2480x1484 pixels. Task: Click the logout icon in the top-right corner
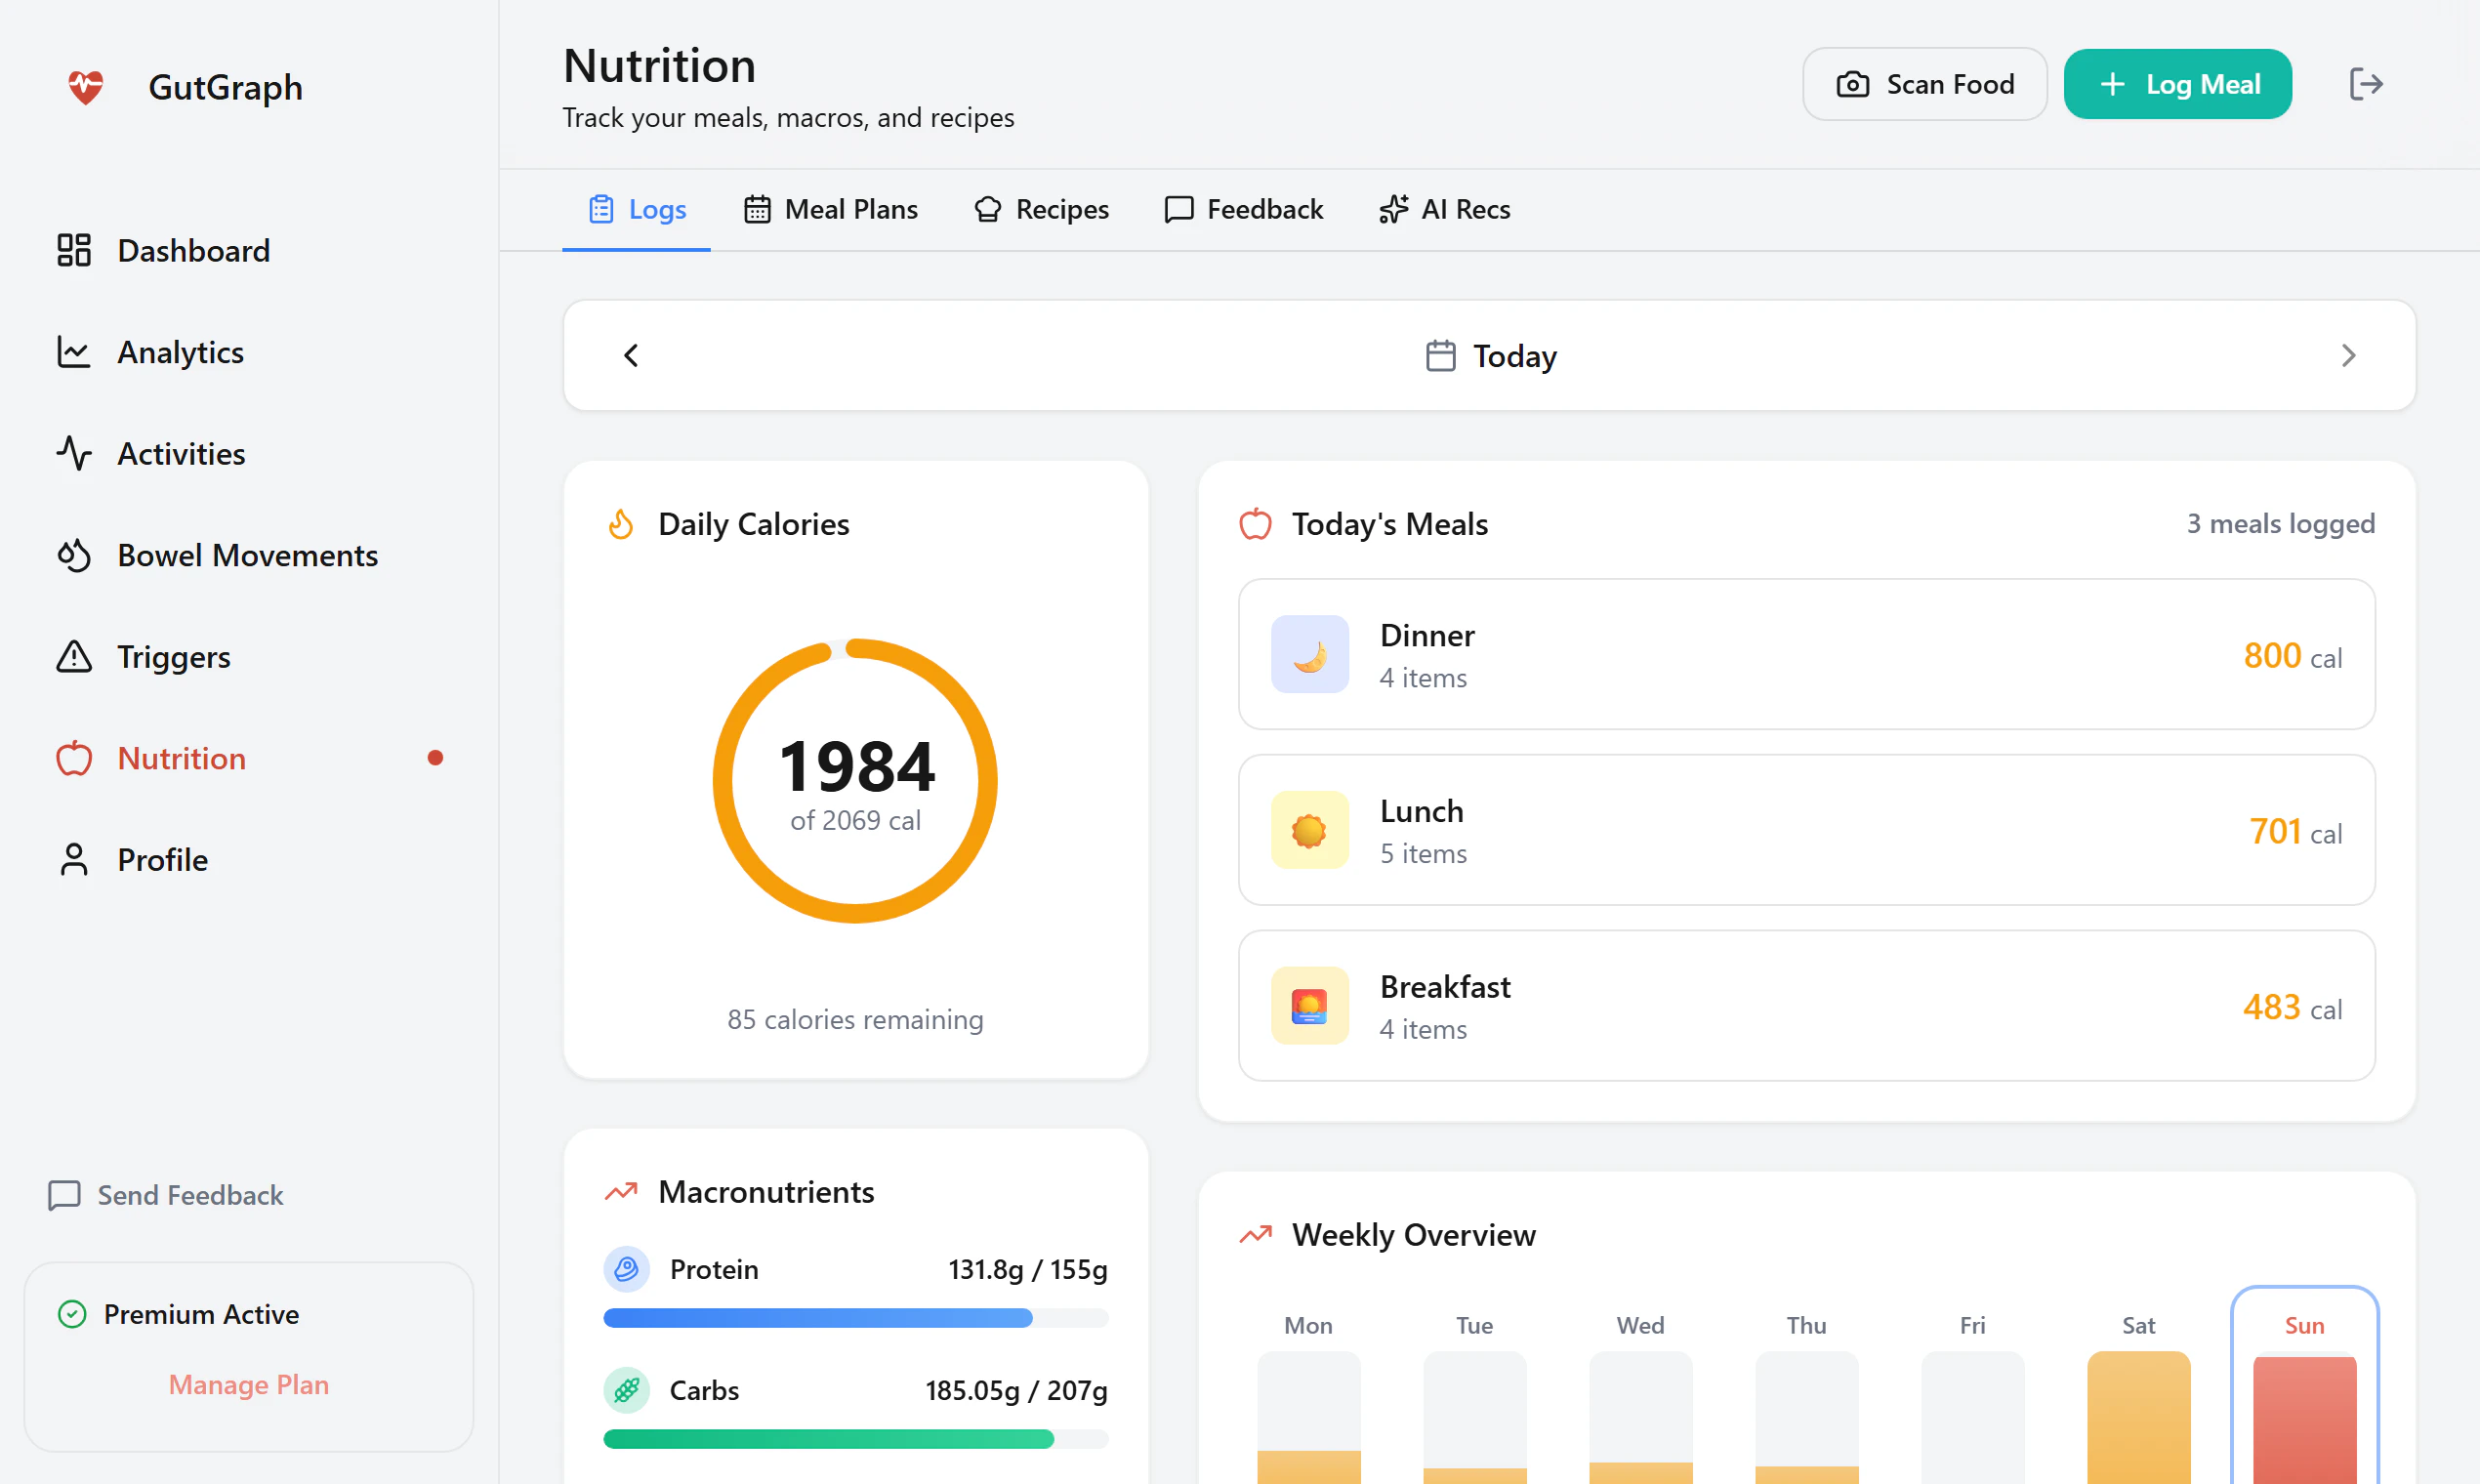tap(2365, 84)
